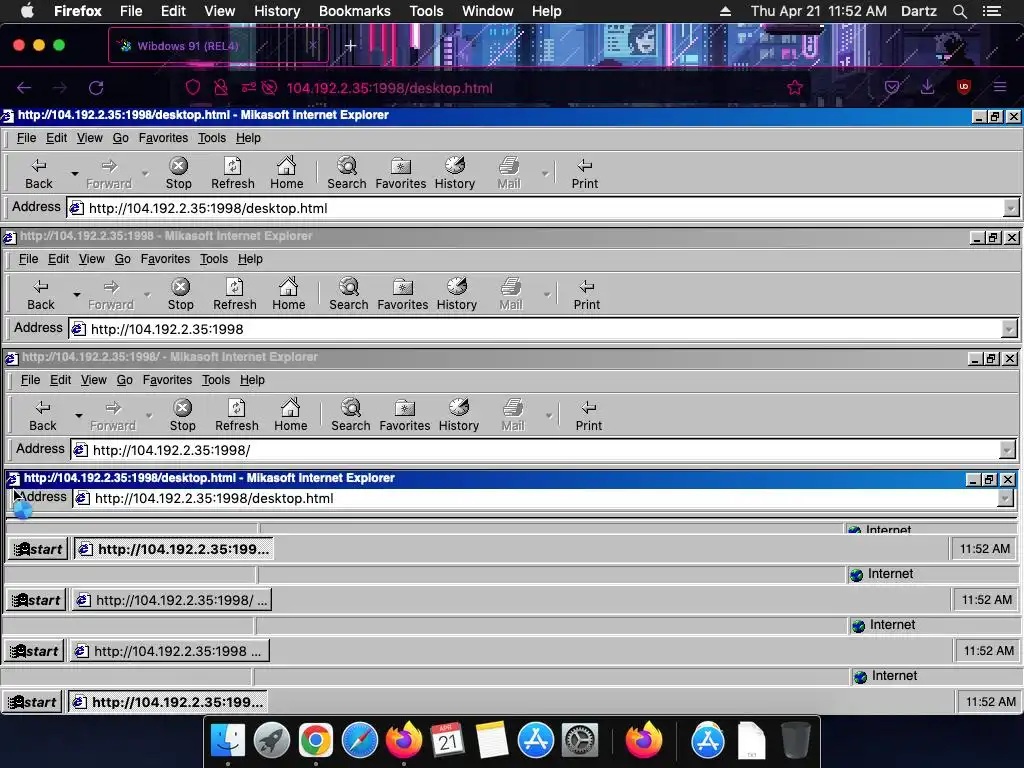This screenshot has height=768, width=1024.
Task: Click Print in the second Internet Explorer window
Action: coord(586,295)
